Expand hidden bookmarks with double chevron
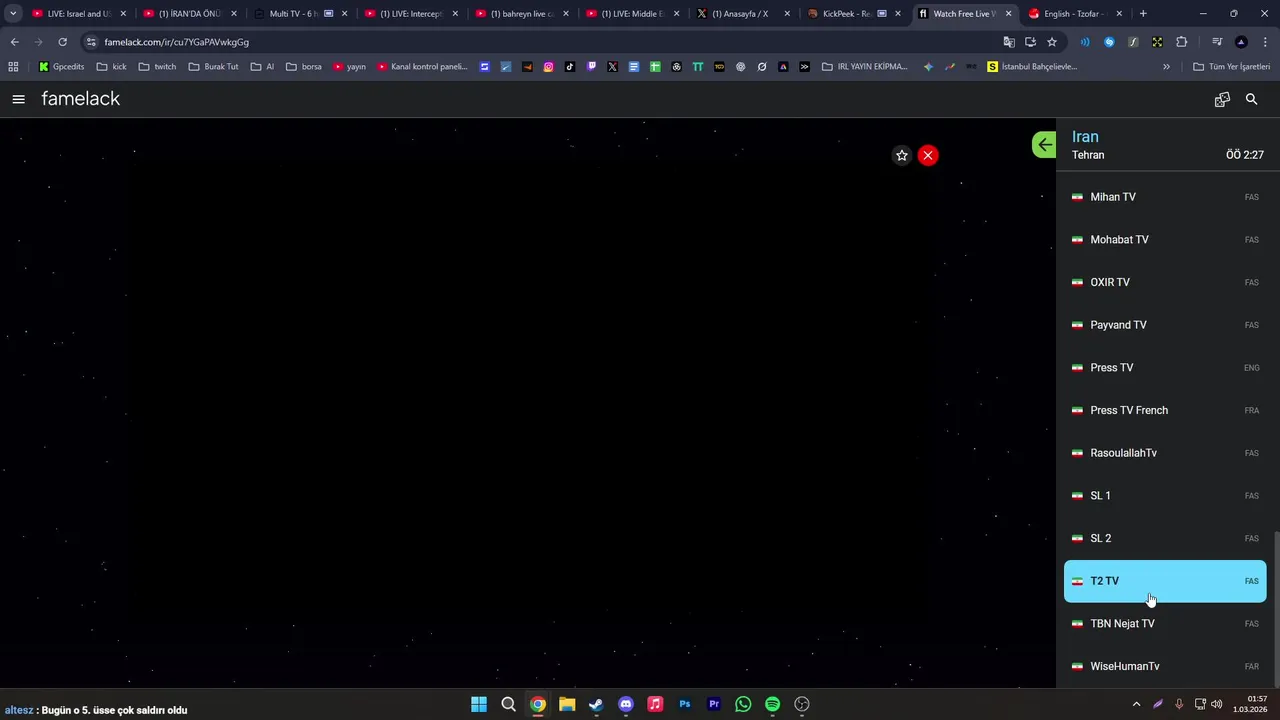Screen dimensions: 1280x720 (x=1166, y=67)
